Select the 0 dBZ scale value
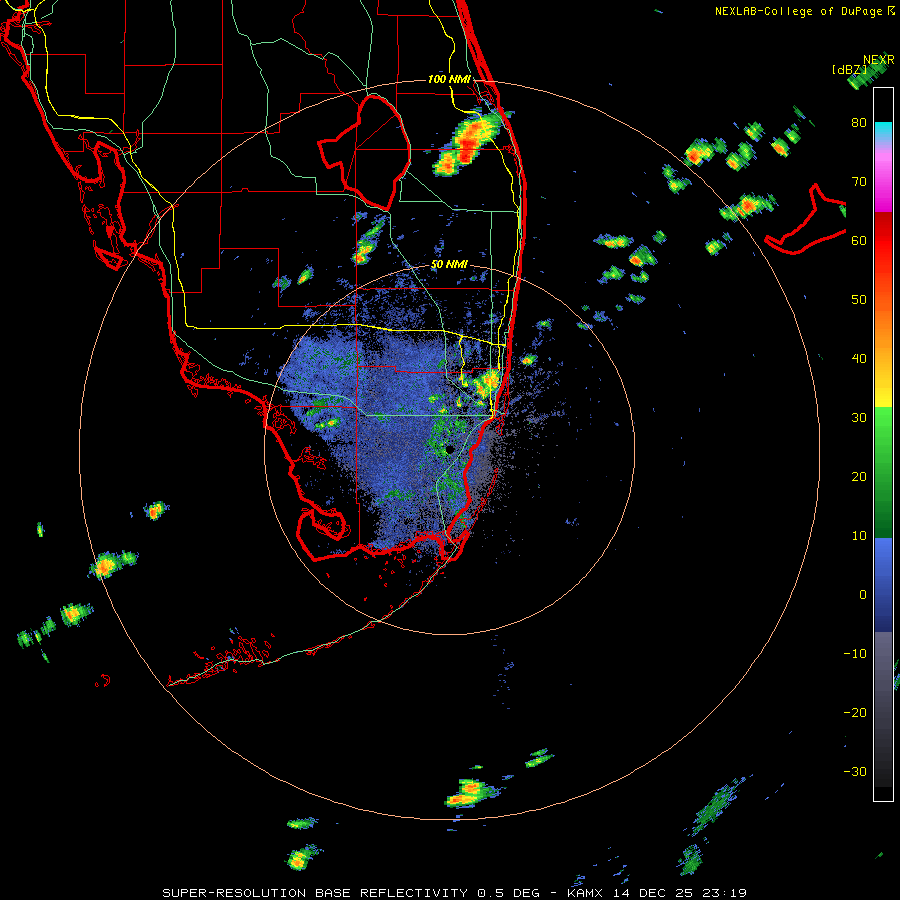 coord(863,595)
